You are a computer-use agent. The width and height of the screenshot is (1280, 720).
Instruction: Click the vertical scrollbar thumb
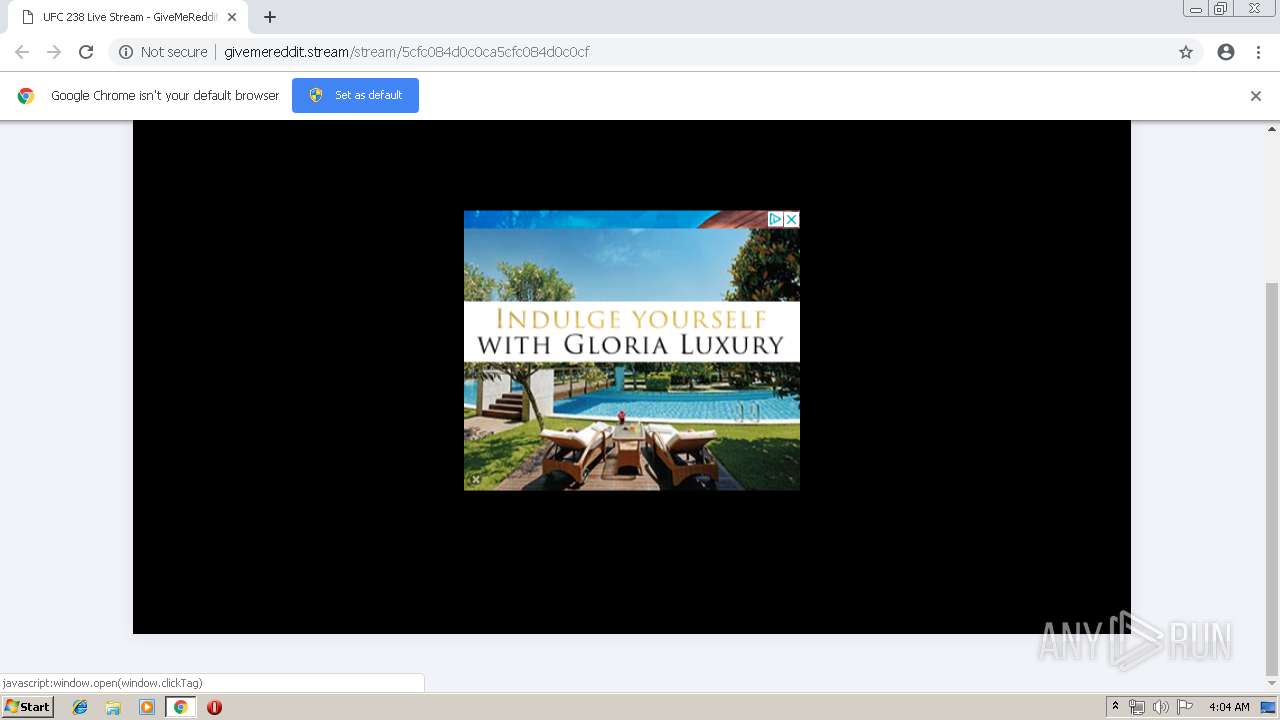tap(1272, 479)
